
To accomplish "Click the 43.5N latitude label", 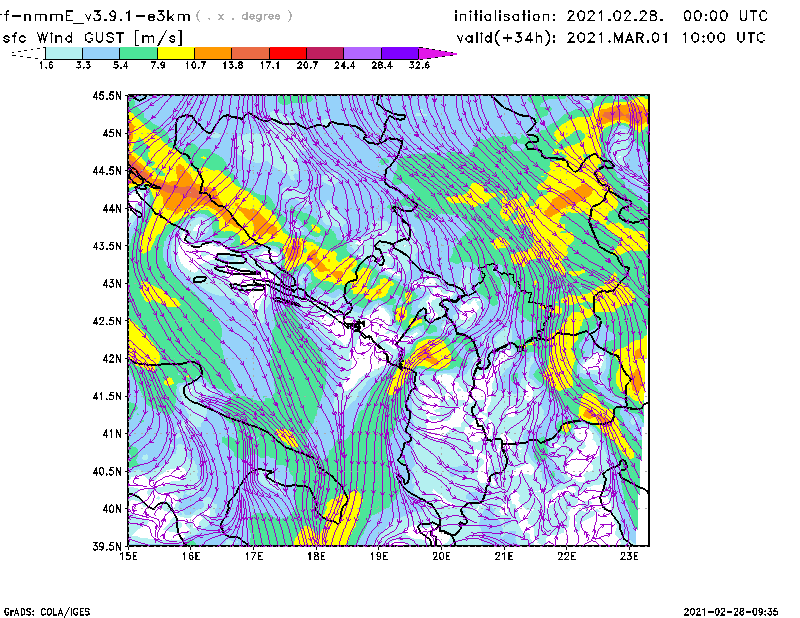I will pyautogui.click(x=107, y=246).
